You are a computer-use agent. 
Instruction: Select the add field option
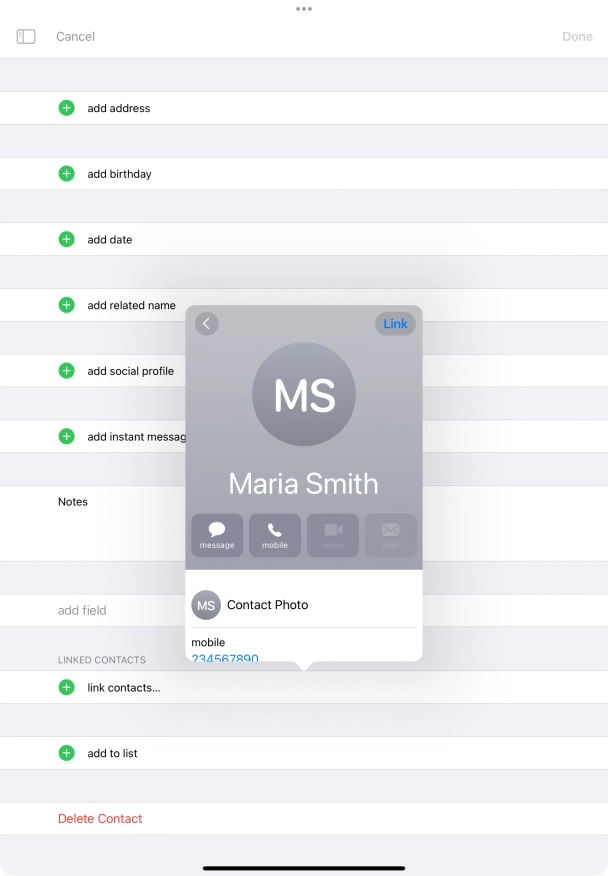[x=82, y=610]
